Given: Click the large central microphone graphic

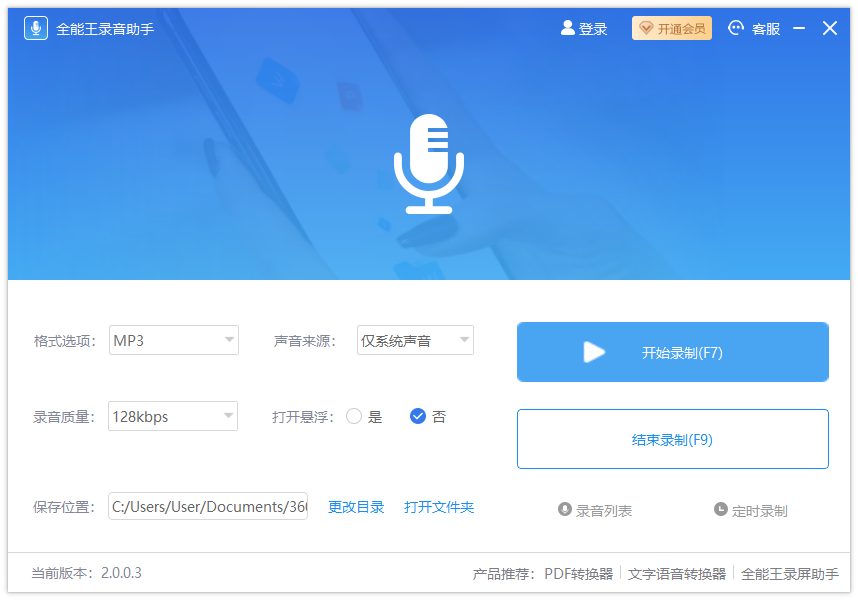Looking at the screenshot, I should [x=429, y=163].
